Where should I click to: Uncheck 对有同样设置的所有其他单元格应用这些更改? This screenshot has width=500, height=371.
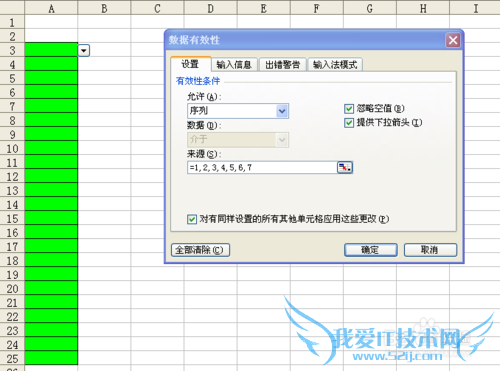pos(192,219)
